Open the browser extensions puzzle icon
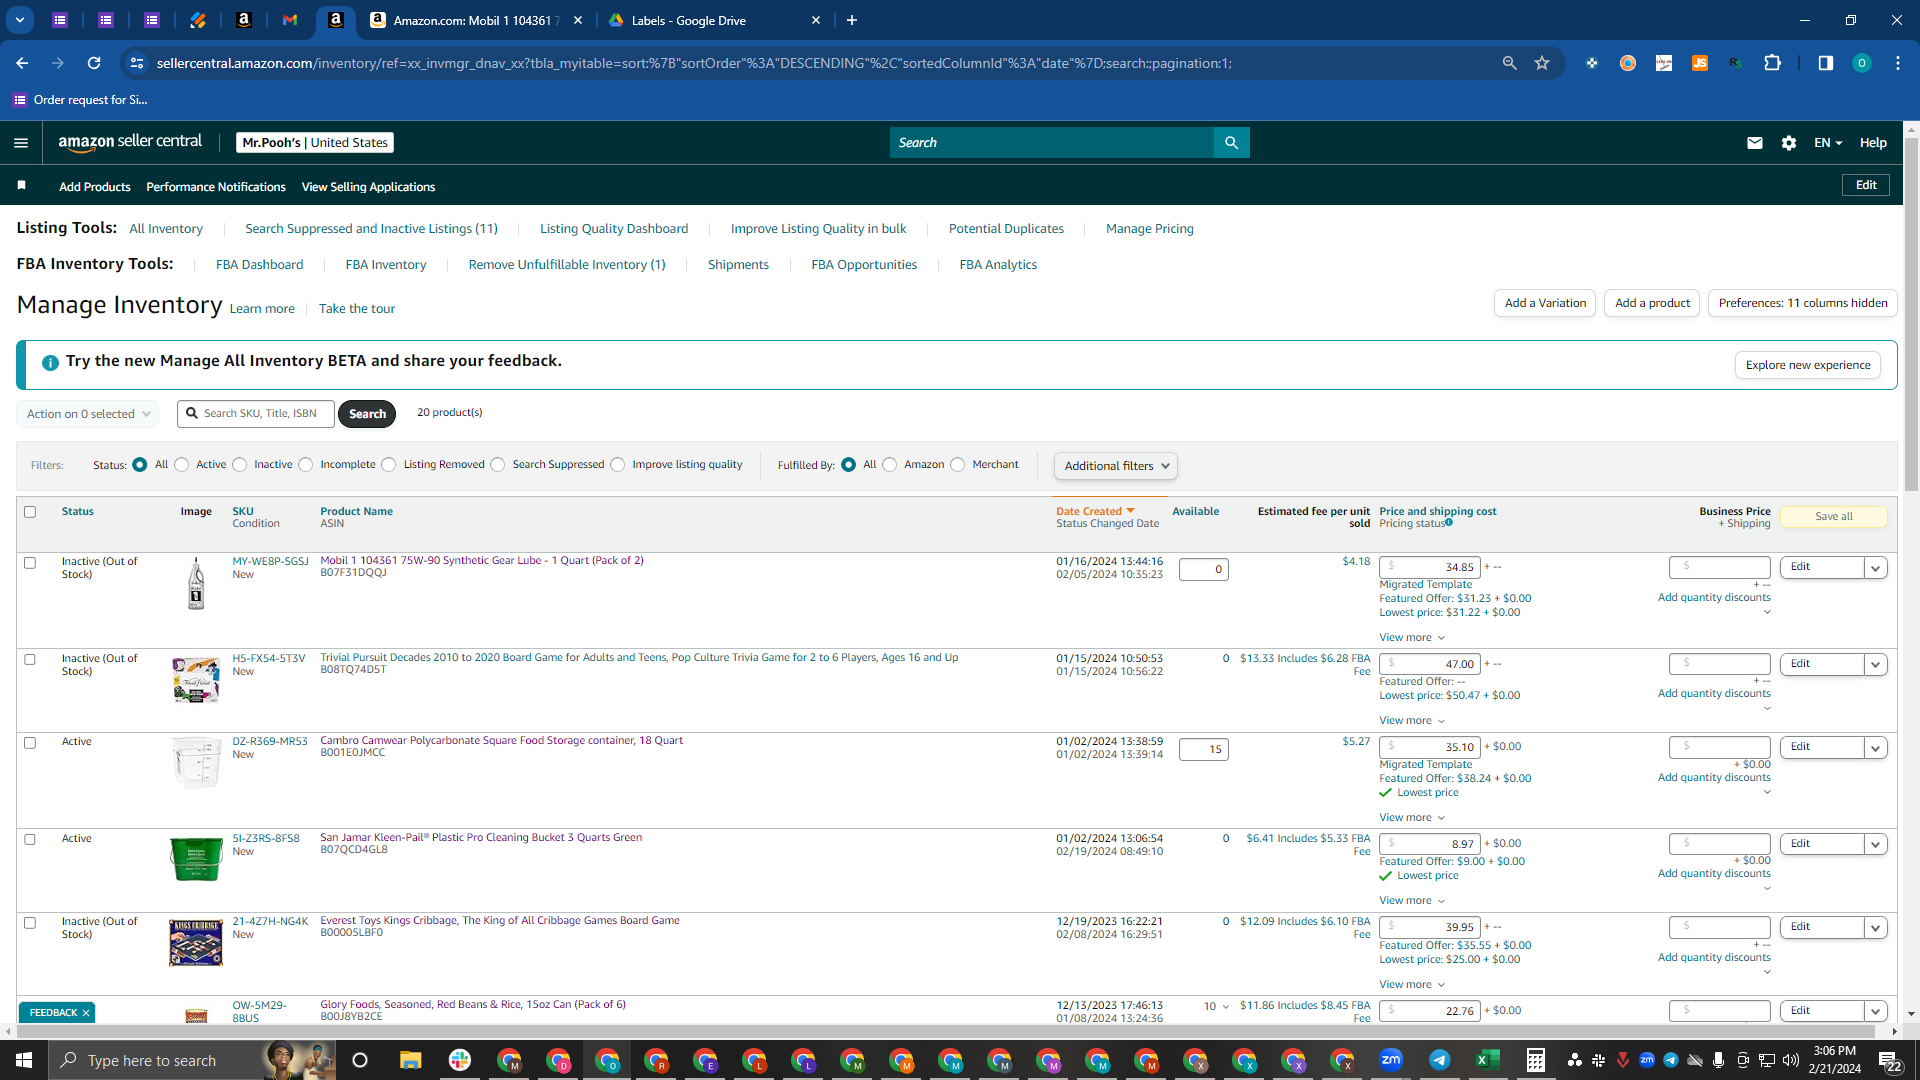Screen dimensions: 1920x1080 click(1772, 63)
